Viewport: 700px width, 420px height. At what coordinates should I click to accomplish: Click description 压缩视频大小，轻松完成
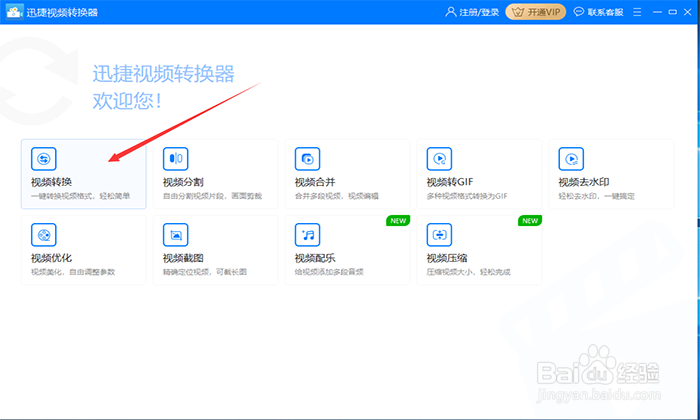468,272
